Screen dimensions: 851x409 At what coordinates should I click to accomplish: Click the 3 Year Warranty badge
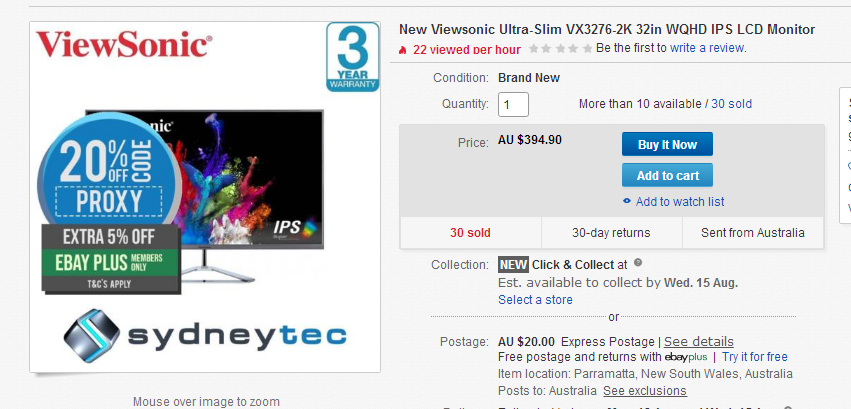click(352, 57)
